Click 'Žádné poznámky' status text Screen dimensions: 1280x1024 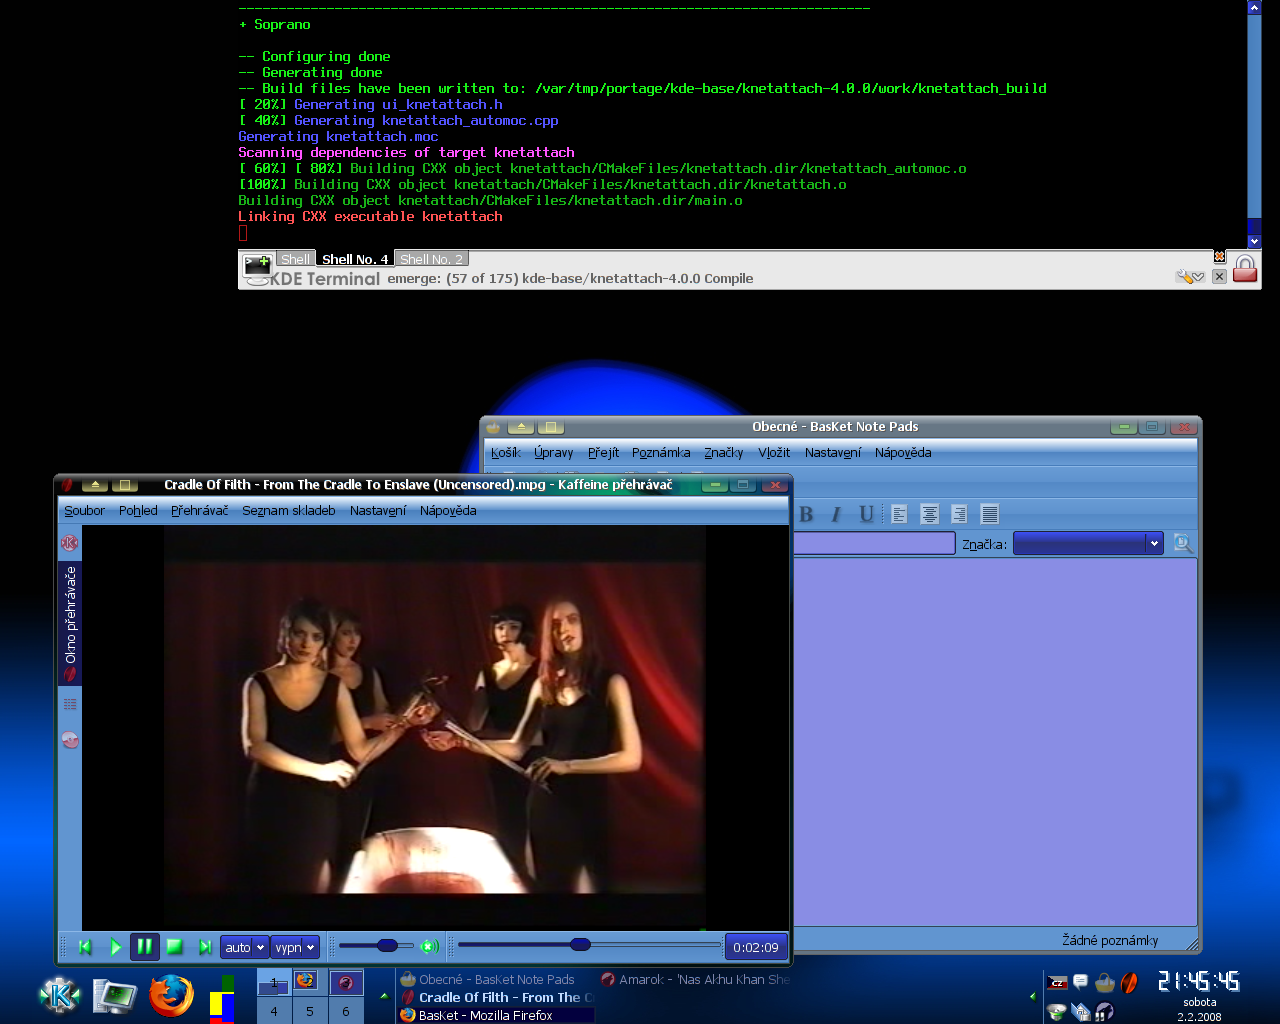1110,940
